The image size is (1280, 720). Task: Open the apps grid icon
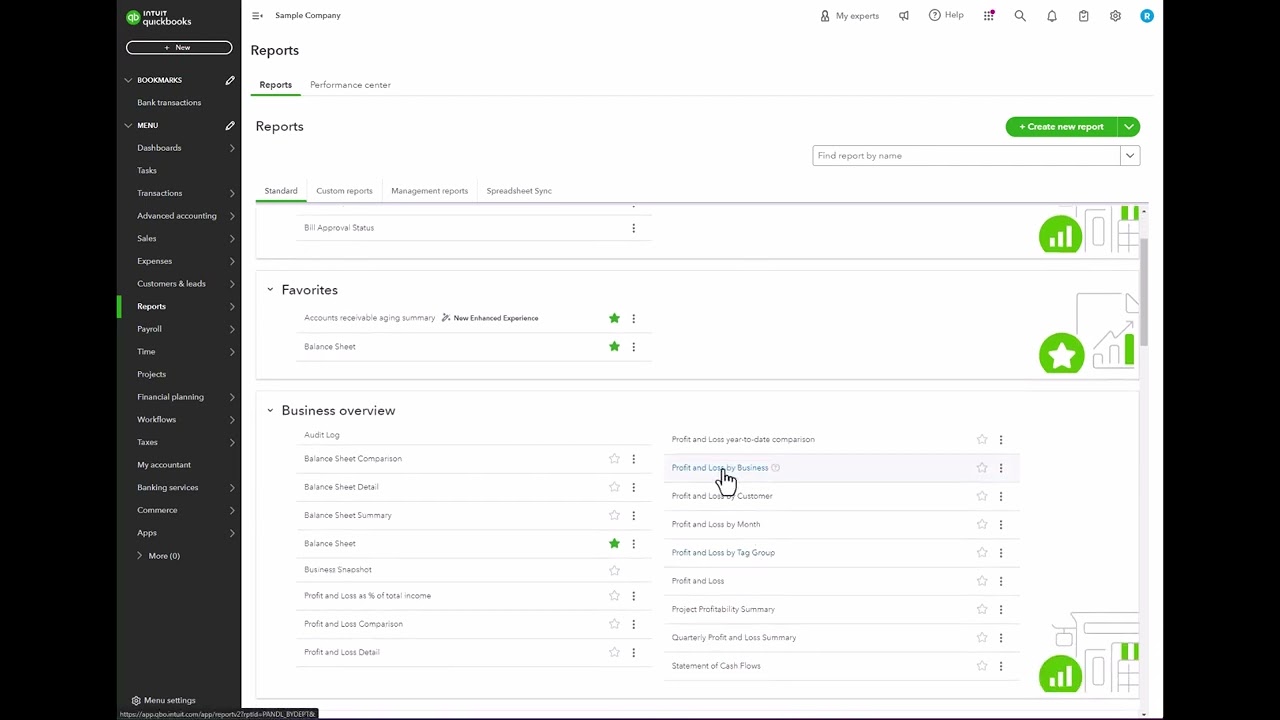[989, 16]
